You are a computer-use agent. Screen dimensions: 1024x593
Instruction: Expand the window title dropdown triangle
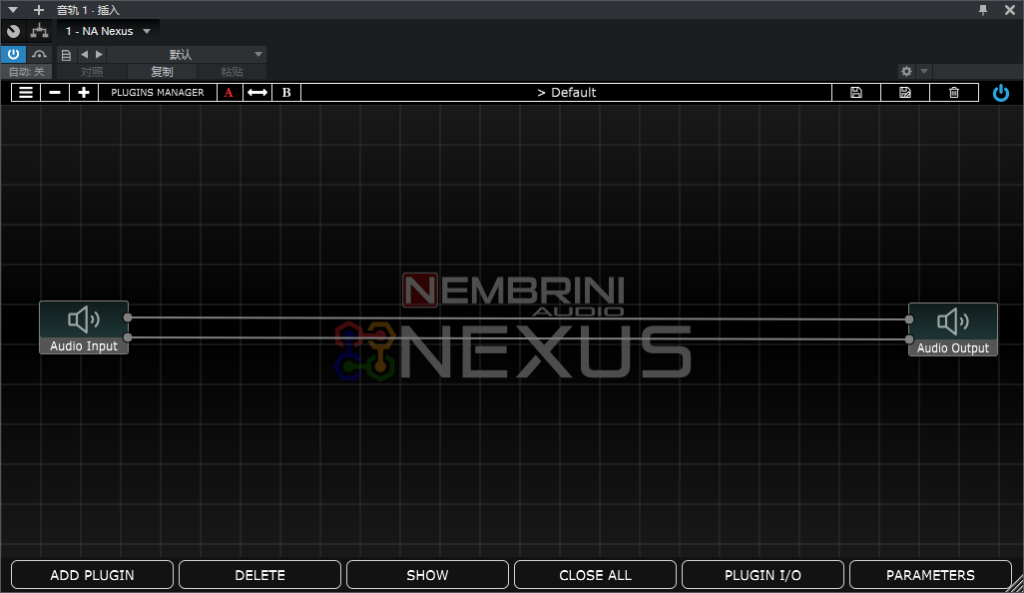(12, 10)
